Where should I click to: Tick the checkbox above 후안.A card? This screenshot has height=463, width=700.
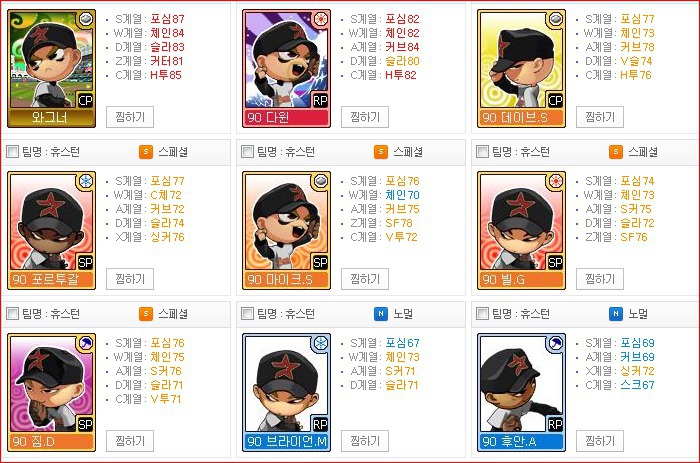(482, 314)
